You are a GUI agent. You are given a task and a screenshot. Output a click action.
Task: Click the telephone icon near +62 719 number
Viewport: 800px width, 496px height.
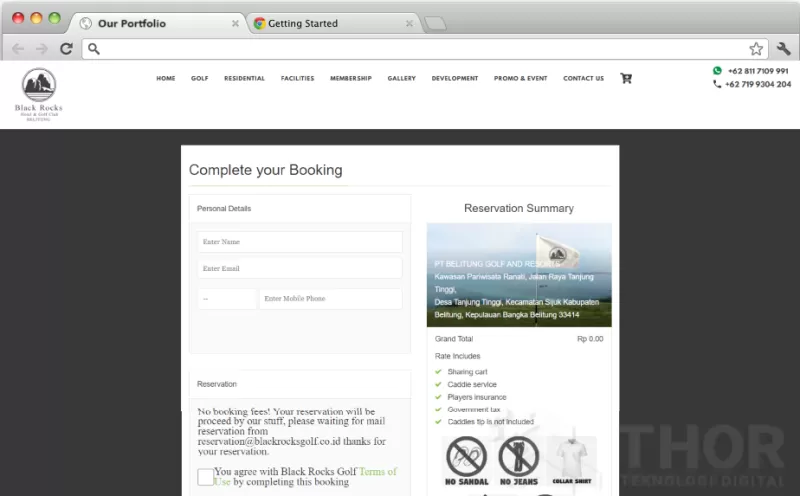point(717,84)
